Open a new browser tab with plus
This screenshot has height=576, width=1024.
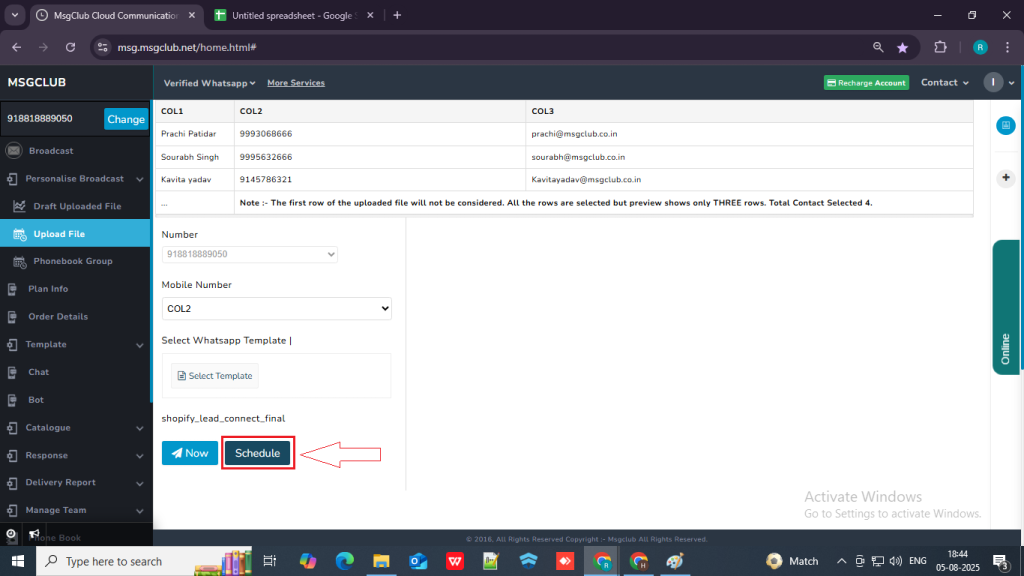point(397,15)
